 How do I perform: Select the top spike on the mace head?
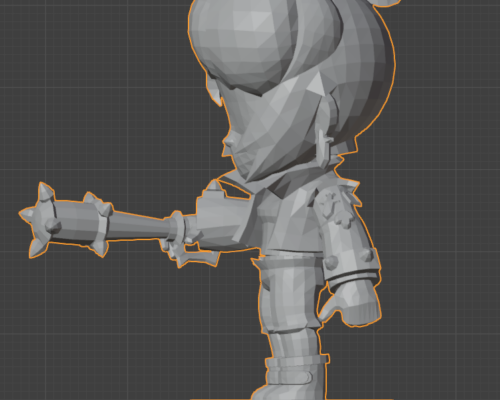(45, 191)
